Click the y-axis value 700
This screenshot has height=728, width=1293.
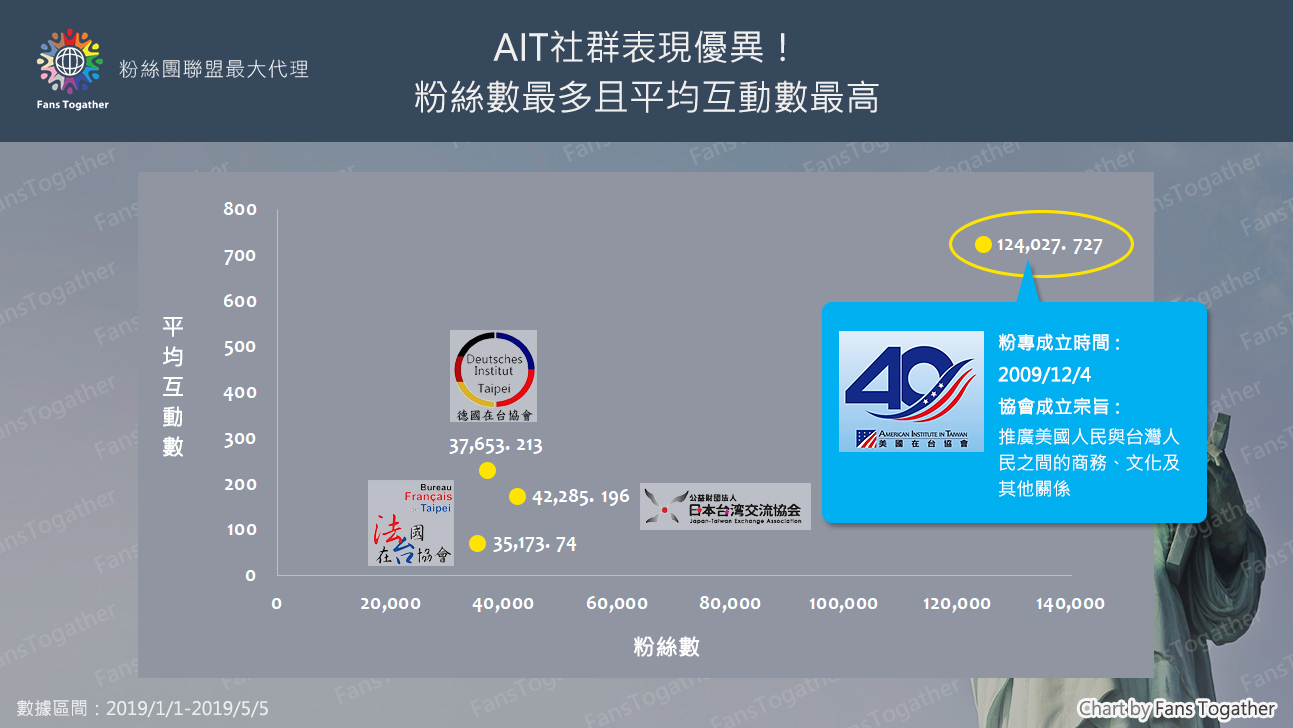coord(241,256)
